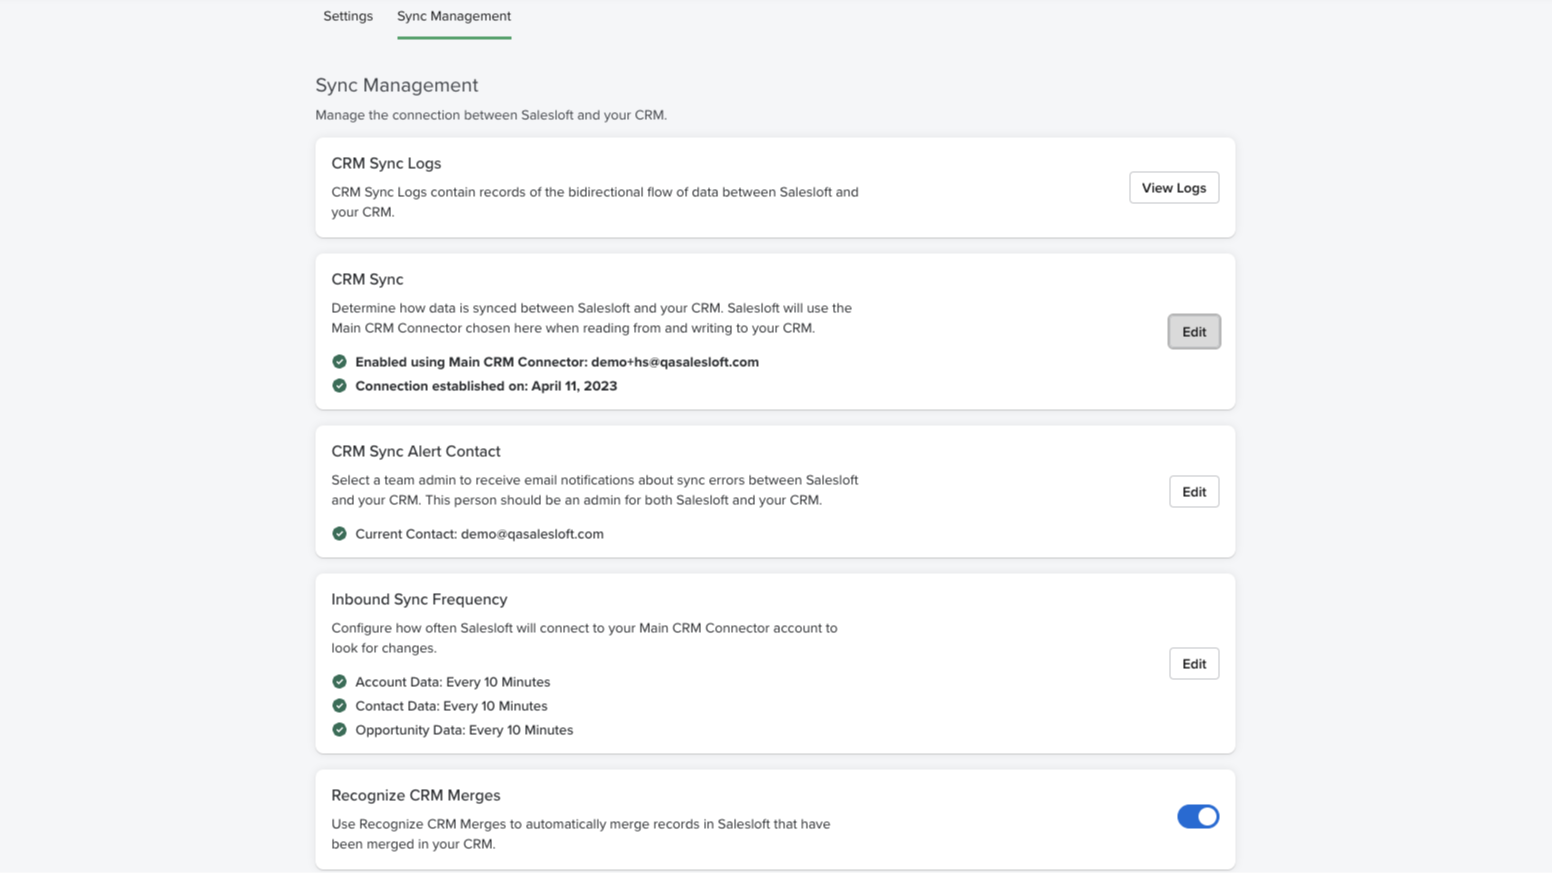Click the demo@qasalesloft.com current contact text
Viewport: 1552px width, 873px height.
coord(532,534)
